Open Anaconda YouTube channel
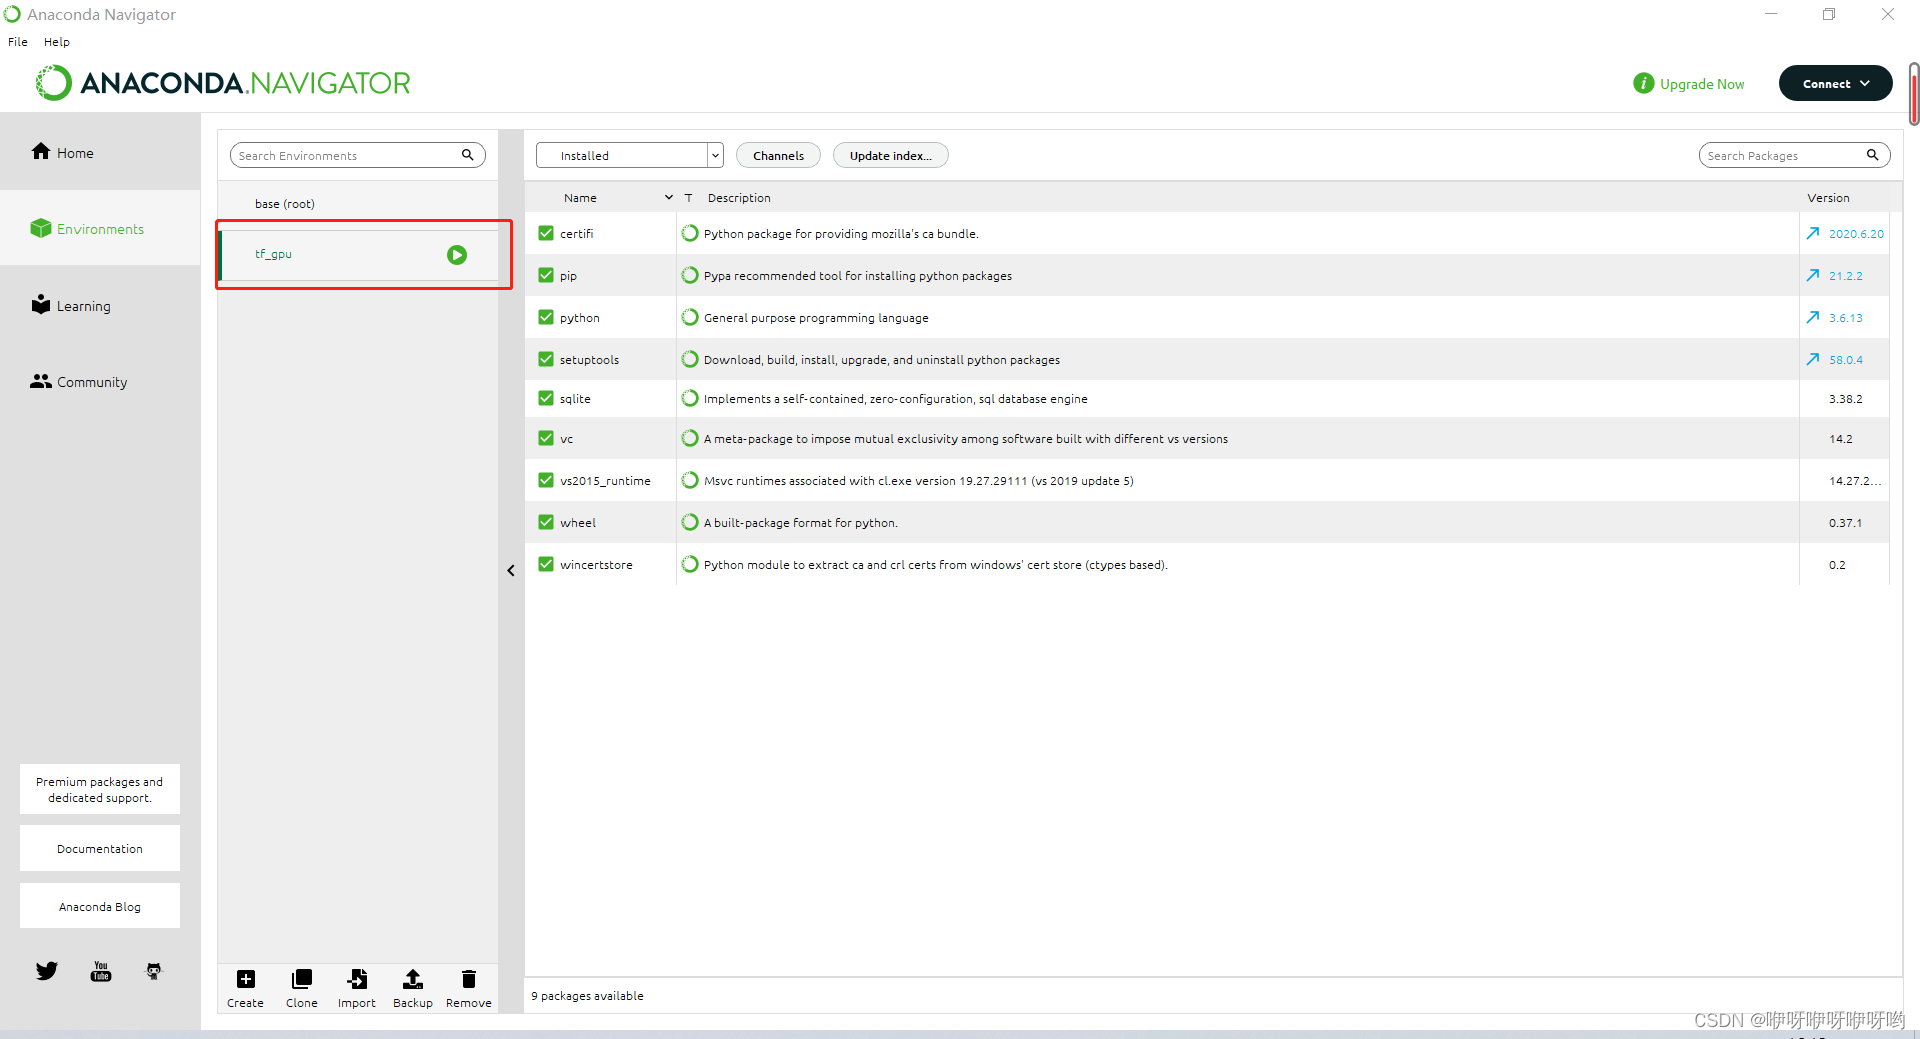Screen dimensions: 1920x1039 click(101, 971)
